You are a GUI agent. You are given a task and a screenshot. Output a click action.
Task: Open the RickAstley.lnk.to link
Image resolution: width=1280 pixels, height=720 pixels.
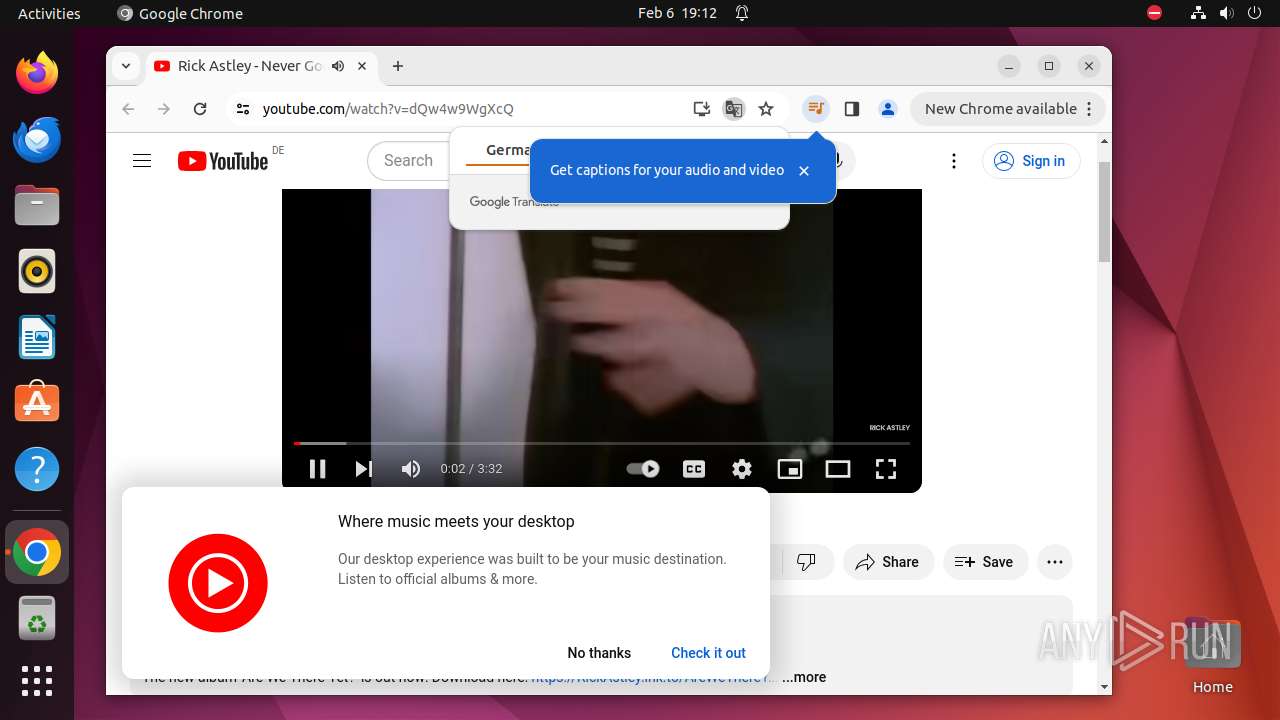click(652, 678)
